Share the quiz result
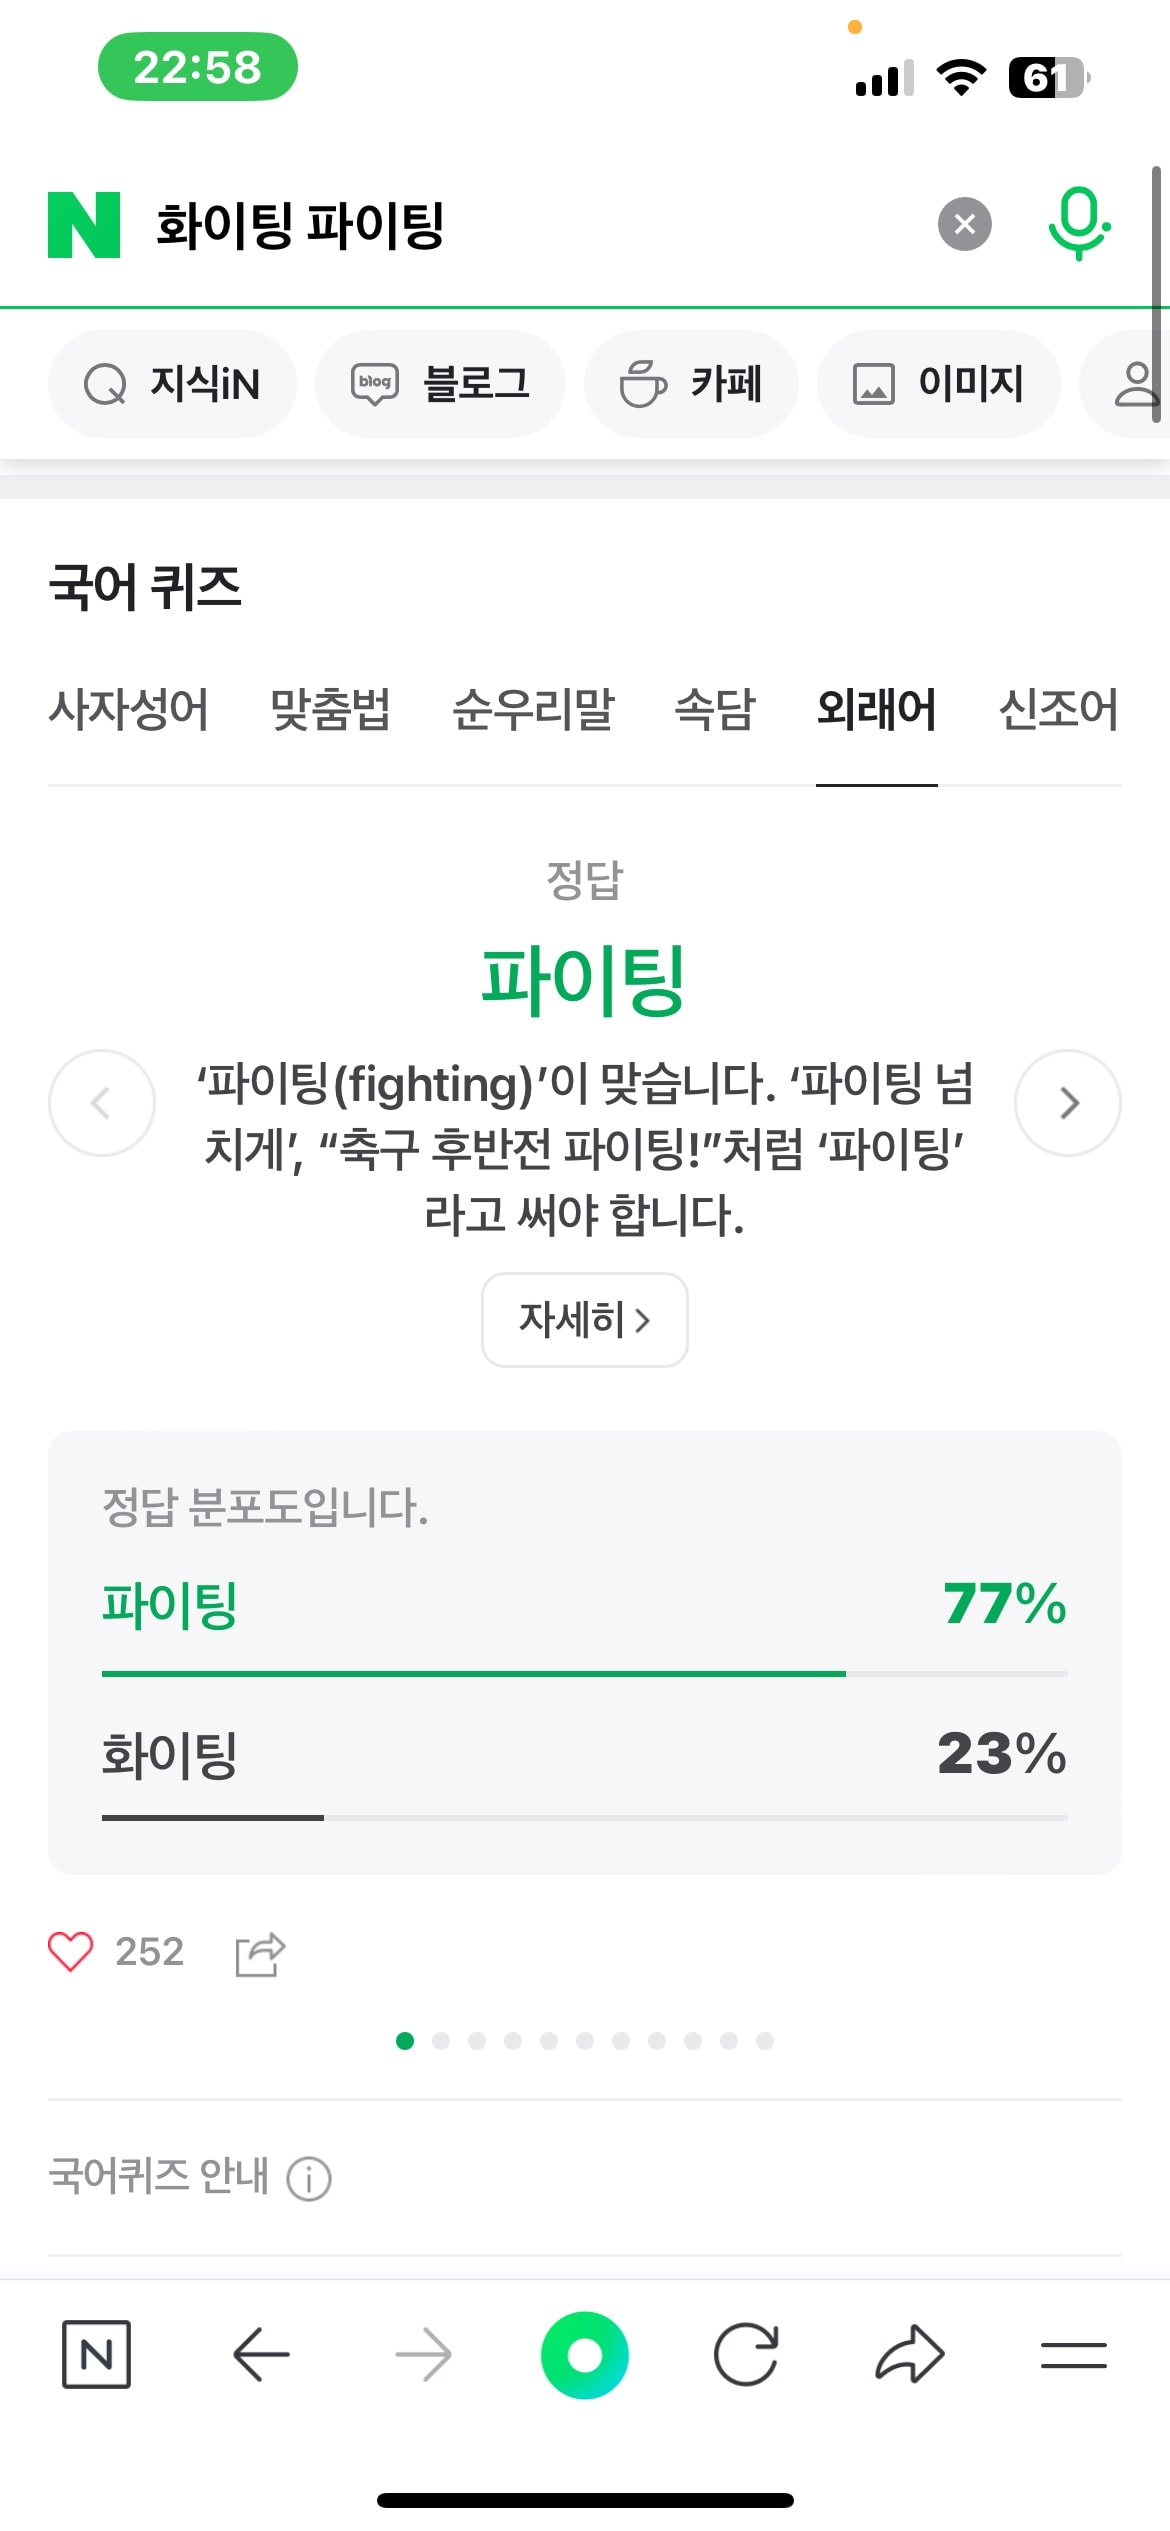The image size is (1170, 2531). [260, 1954]
